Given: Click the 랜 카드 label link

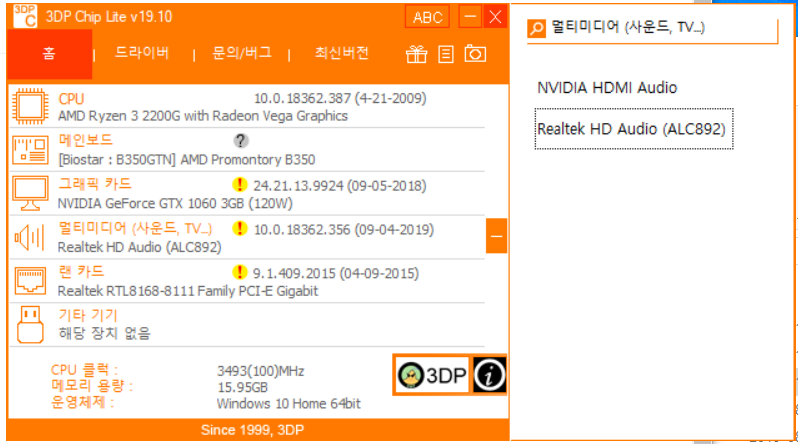Looking at the screenshot, I should [81, 272].
